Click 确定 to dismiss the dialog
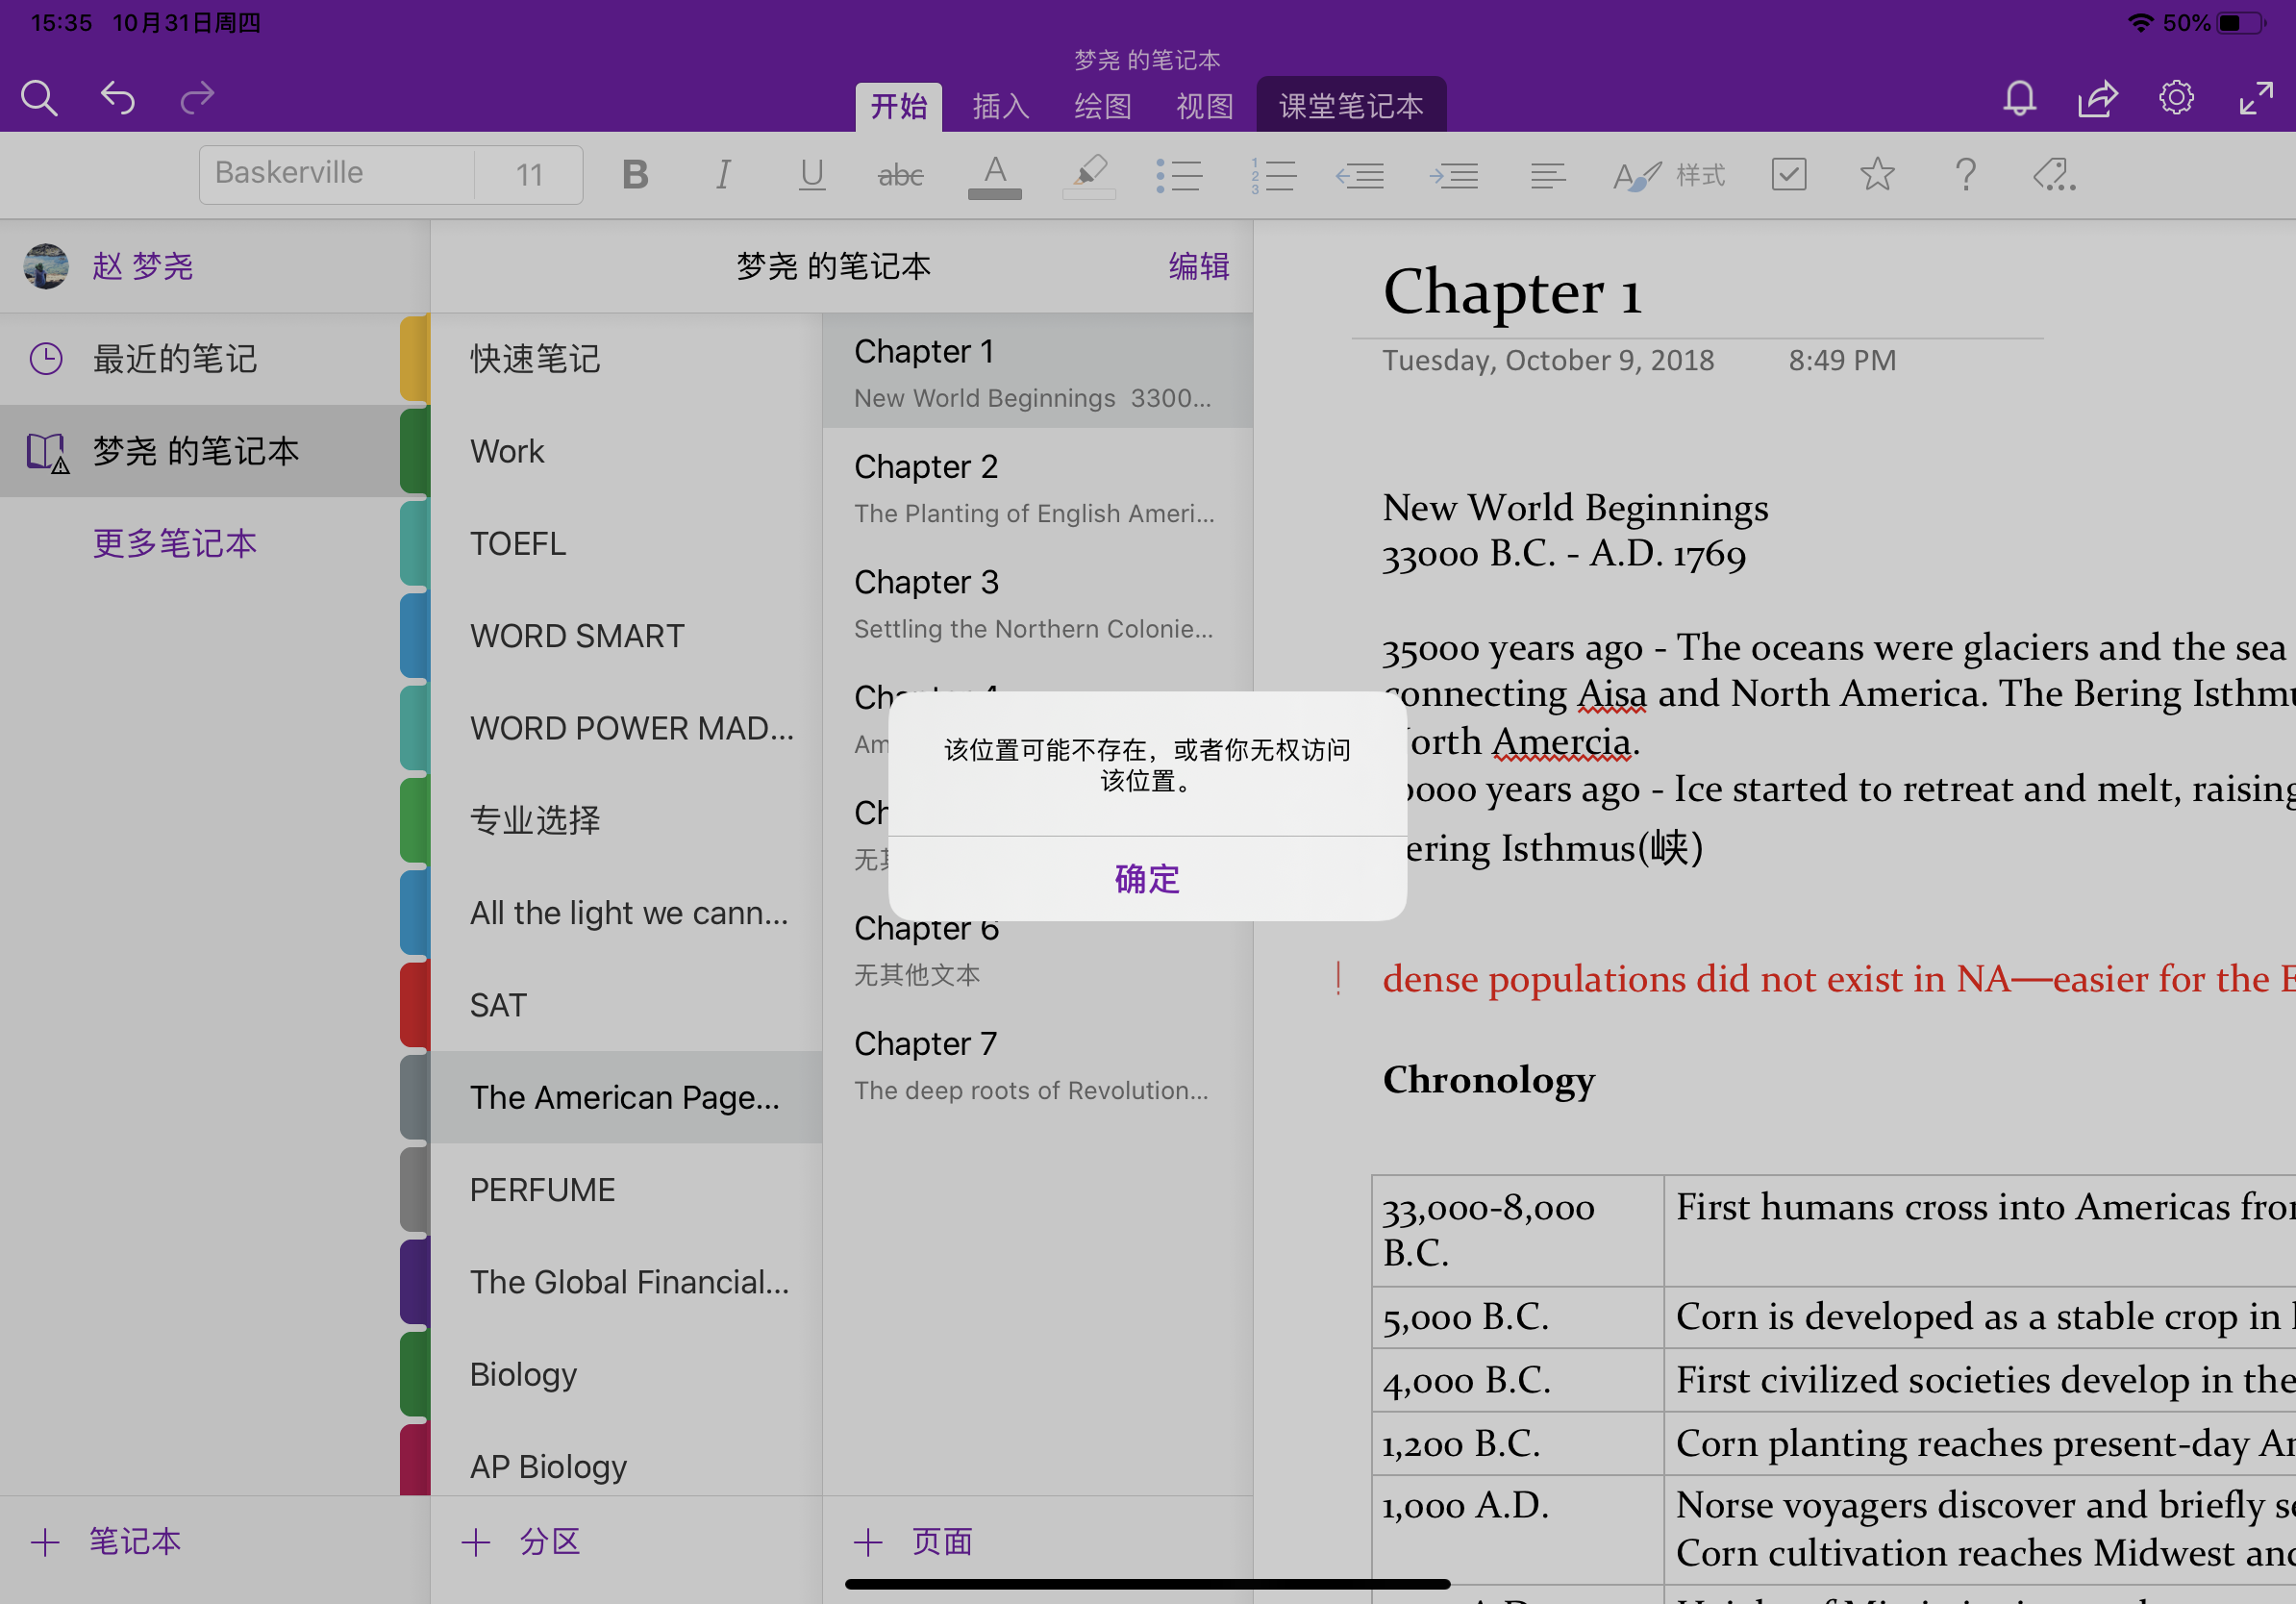Screen dimensions: 2296x1604 point(1146,878)
